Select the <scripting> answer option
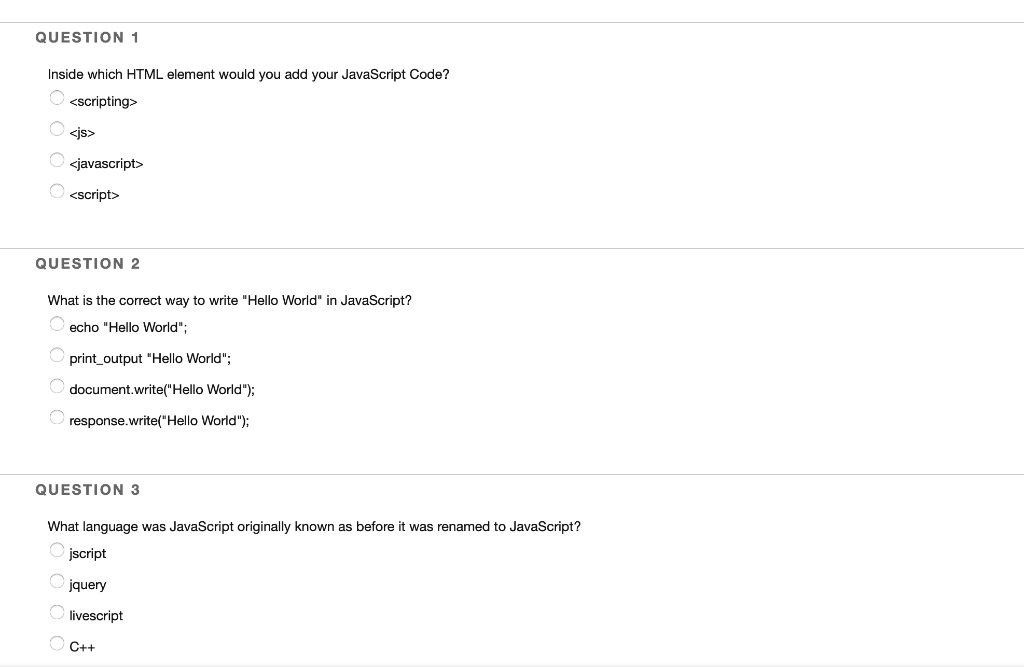Viewport: 1024px width, 667px height. pos(57,97)
